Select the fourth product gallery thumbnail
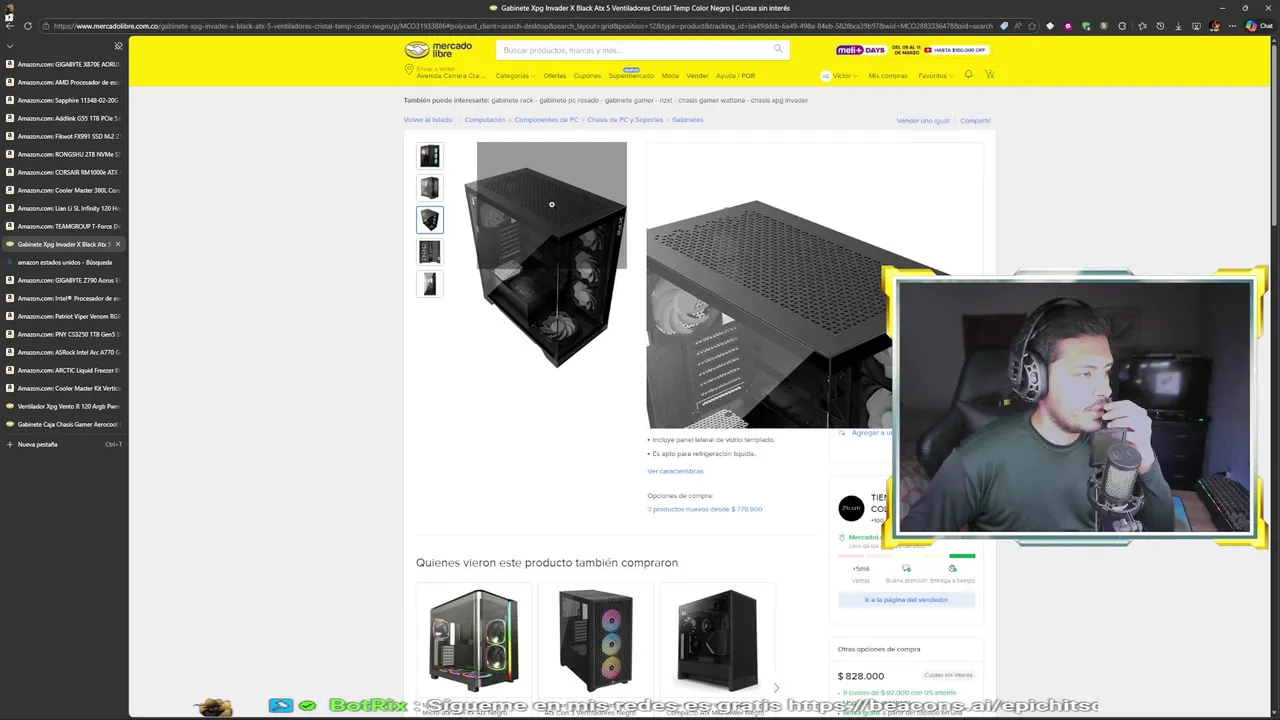The height and width of the screenshot is (720, 1280). (430, 252)
